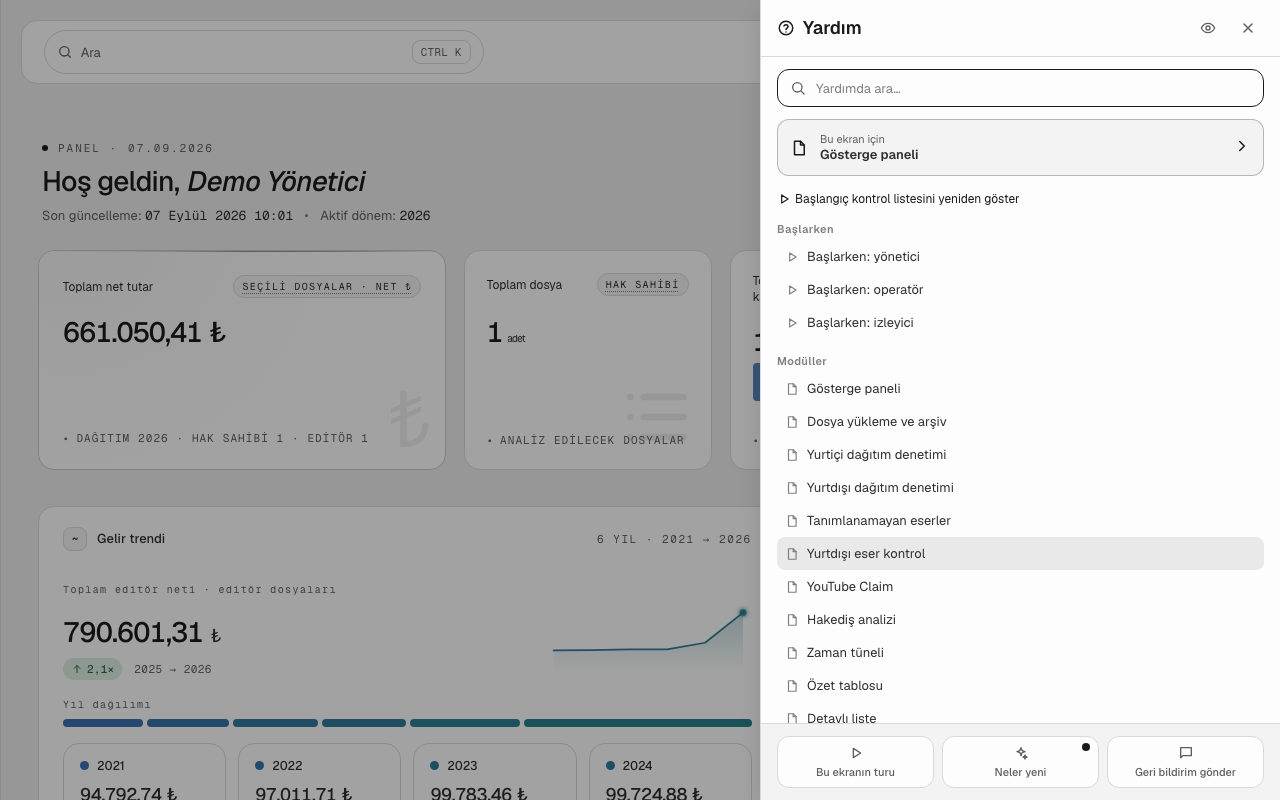Click the 661.050,41 ₺ net amount
1280x800 pixels.
coord(144,332)
